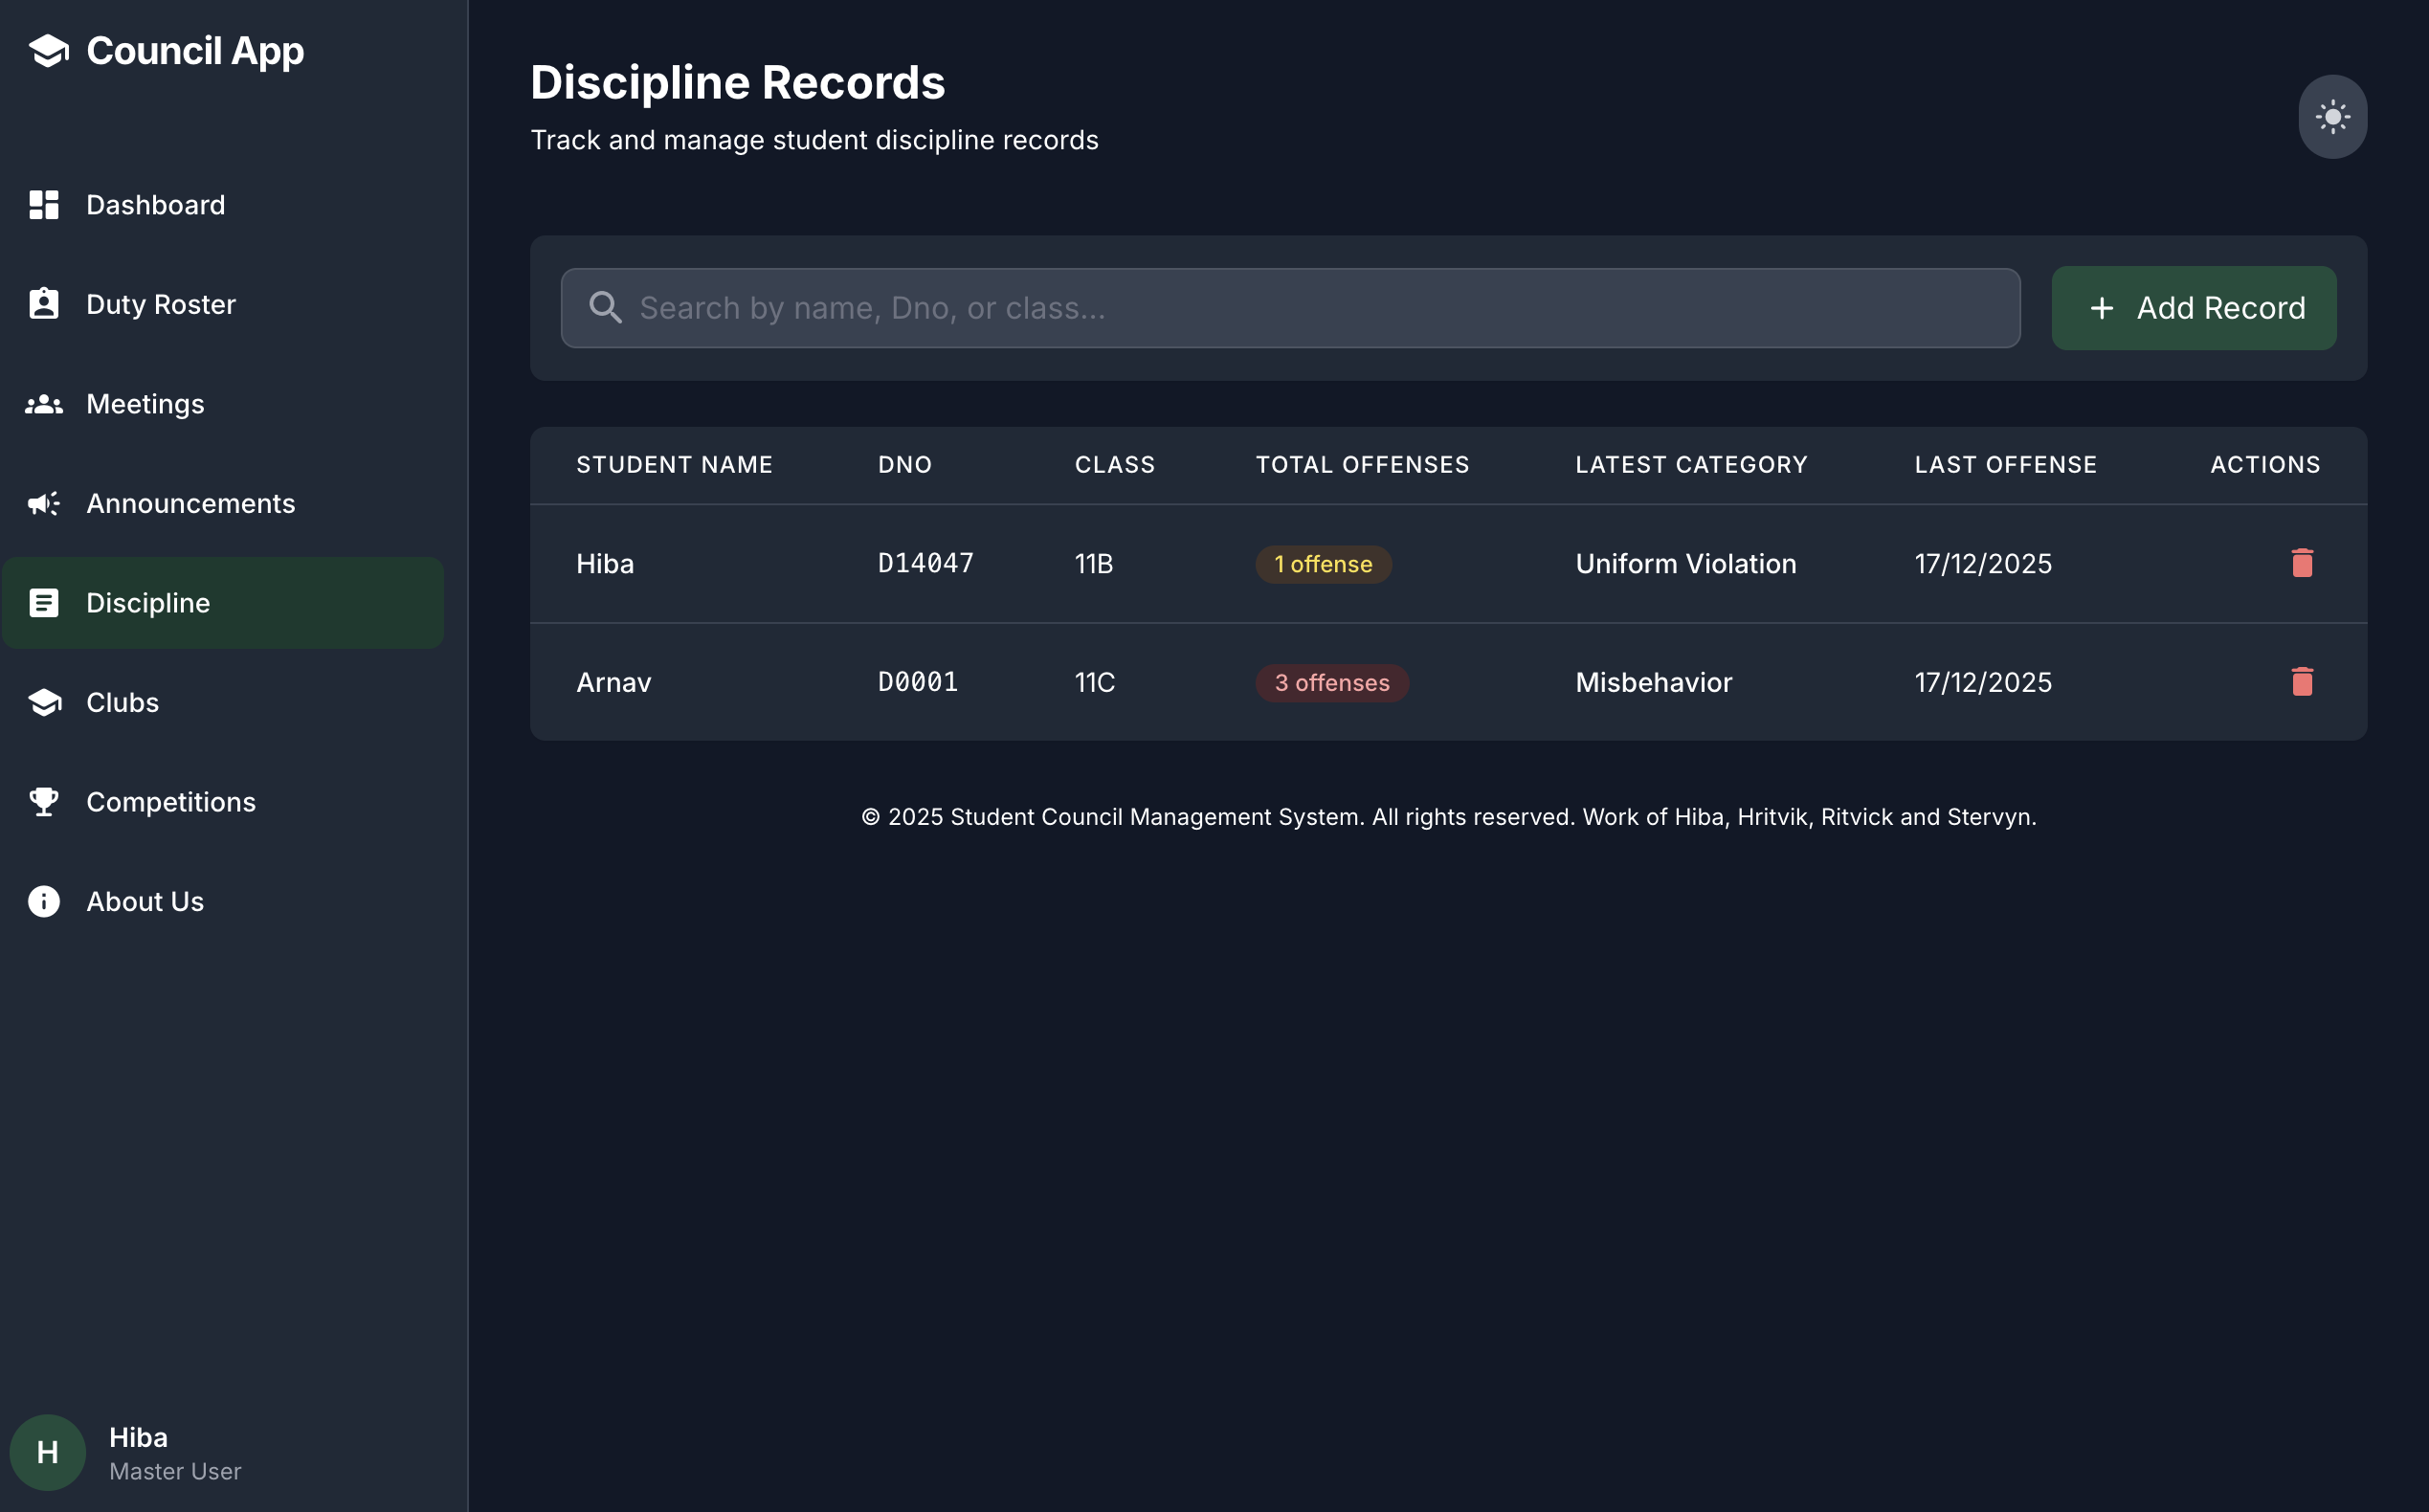The image size is (2429, 1512).
Task: Click the 3 offenses badge for Arnav
Action: point(1331,683)
